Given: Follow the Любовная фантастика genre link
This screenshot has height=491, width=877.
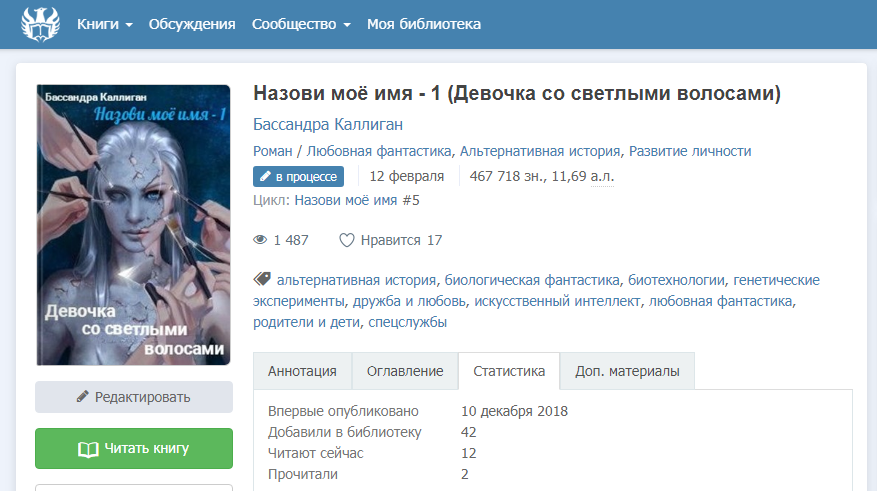Looking at the screenshot, I should pyautogui.click(x=381, y=152).
